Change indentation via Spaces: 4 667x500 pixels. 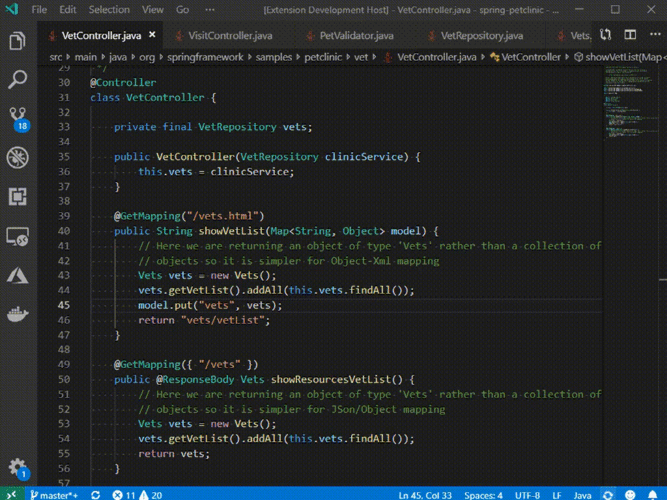(483, 495)
